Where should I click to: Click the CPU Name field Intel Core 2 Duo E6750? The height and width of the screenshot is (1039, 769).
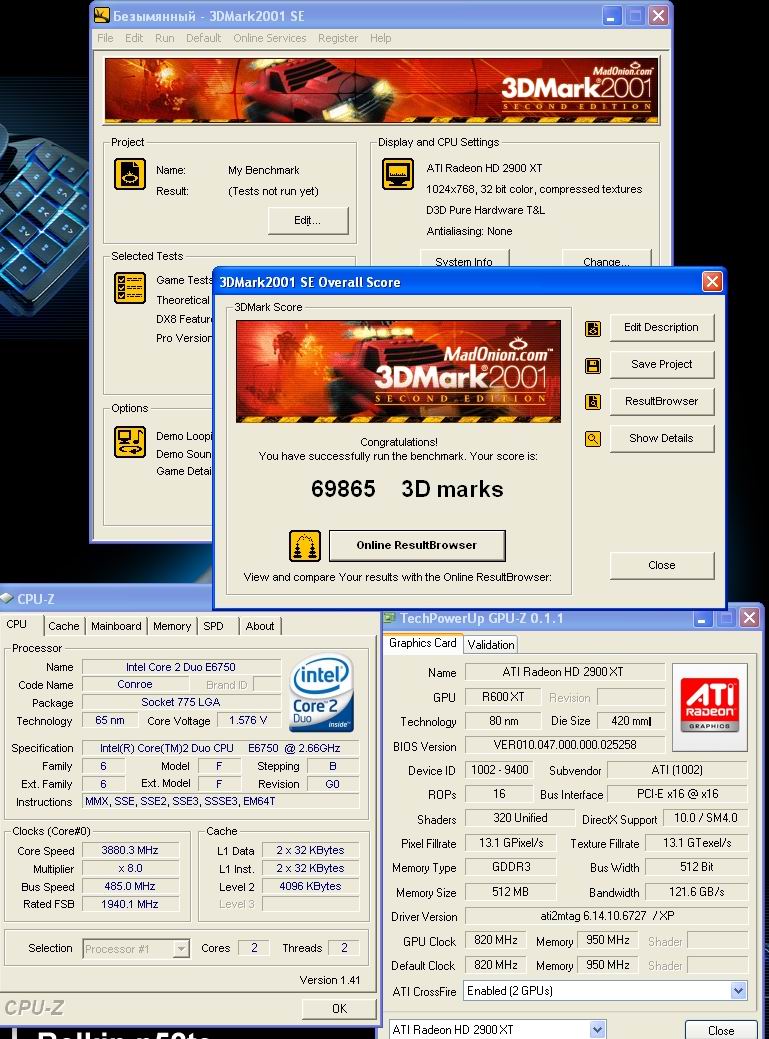click(x=181, y=667)
